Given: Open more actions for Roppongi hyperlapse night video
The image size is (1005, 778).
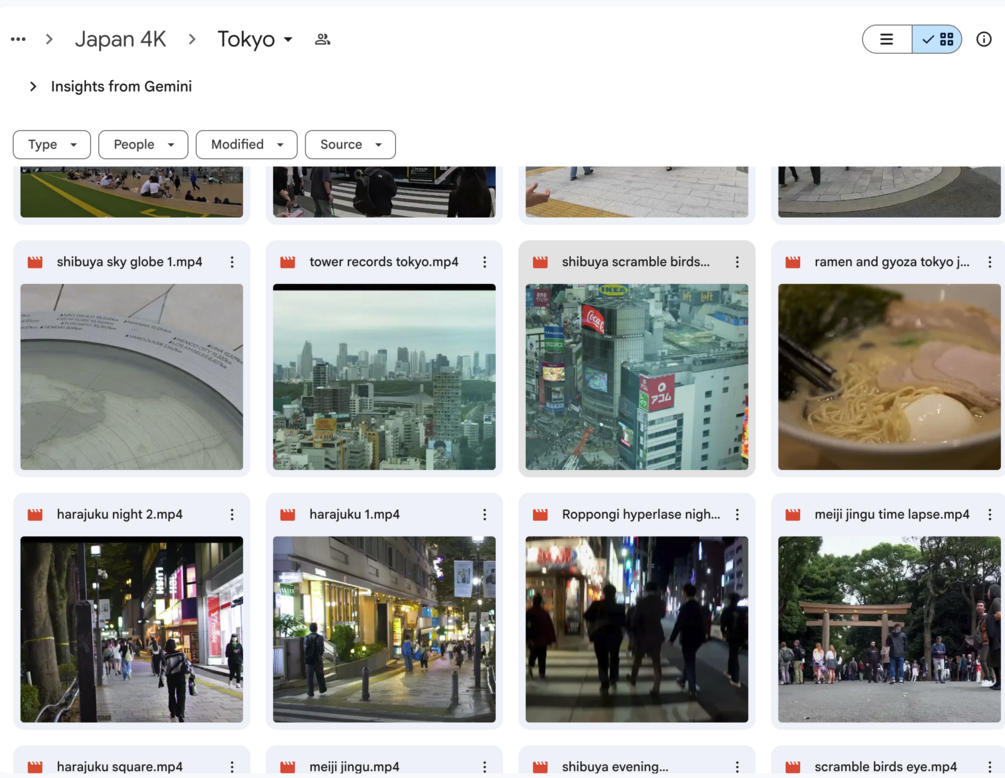Looking at the screenshot, I should click(x=737, y=515).
